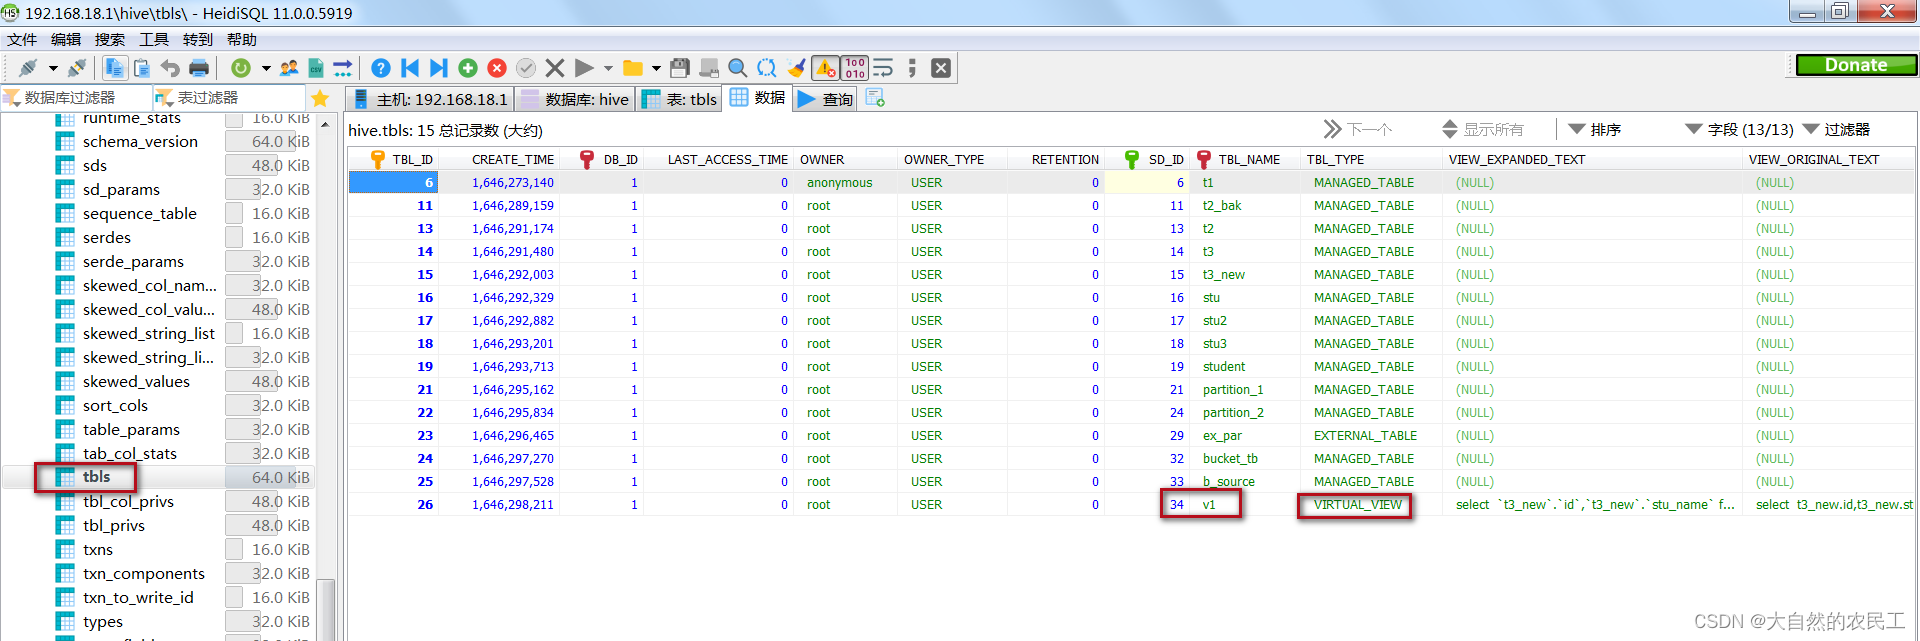Open the user manager icon
This screenshot has height=641, width=1920.
coord(289,68)
